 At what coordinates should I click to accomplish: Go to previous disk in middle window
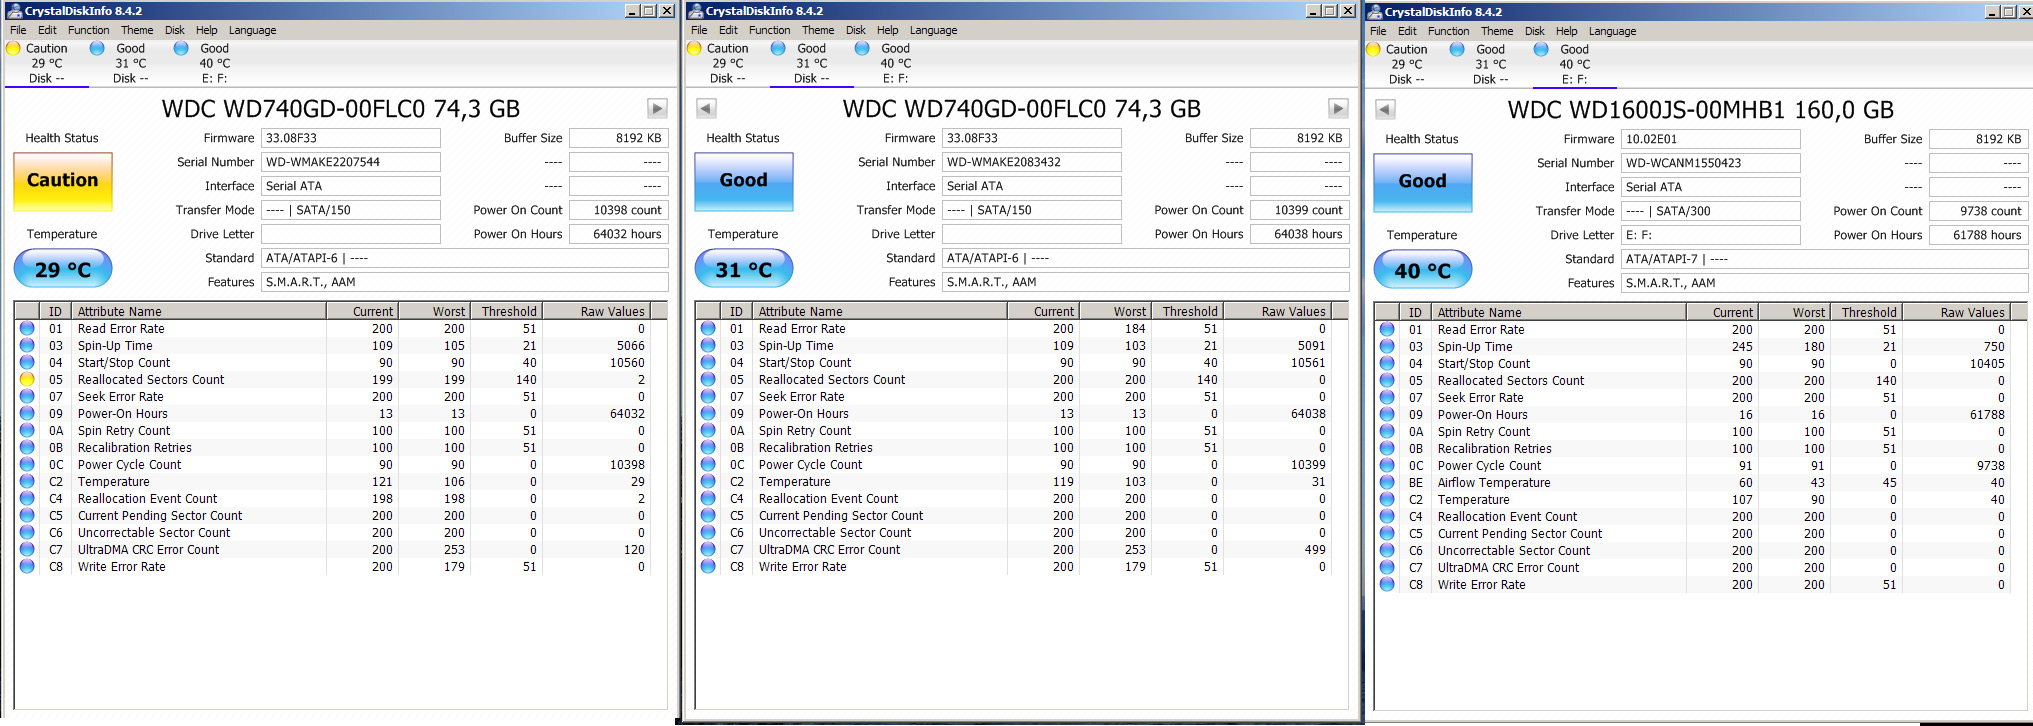(706, 108)
